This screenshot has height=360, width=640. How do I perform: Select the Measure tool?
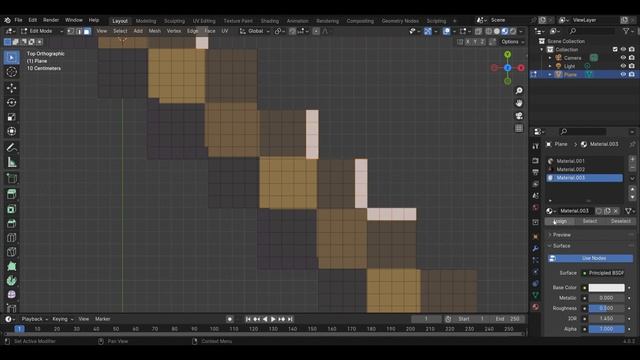[x=11, y=162]
